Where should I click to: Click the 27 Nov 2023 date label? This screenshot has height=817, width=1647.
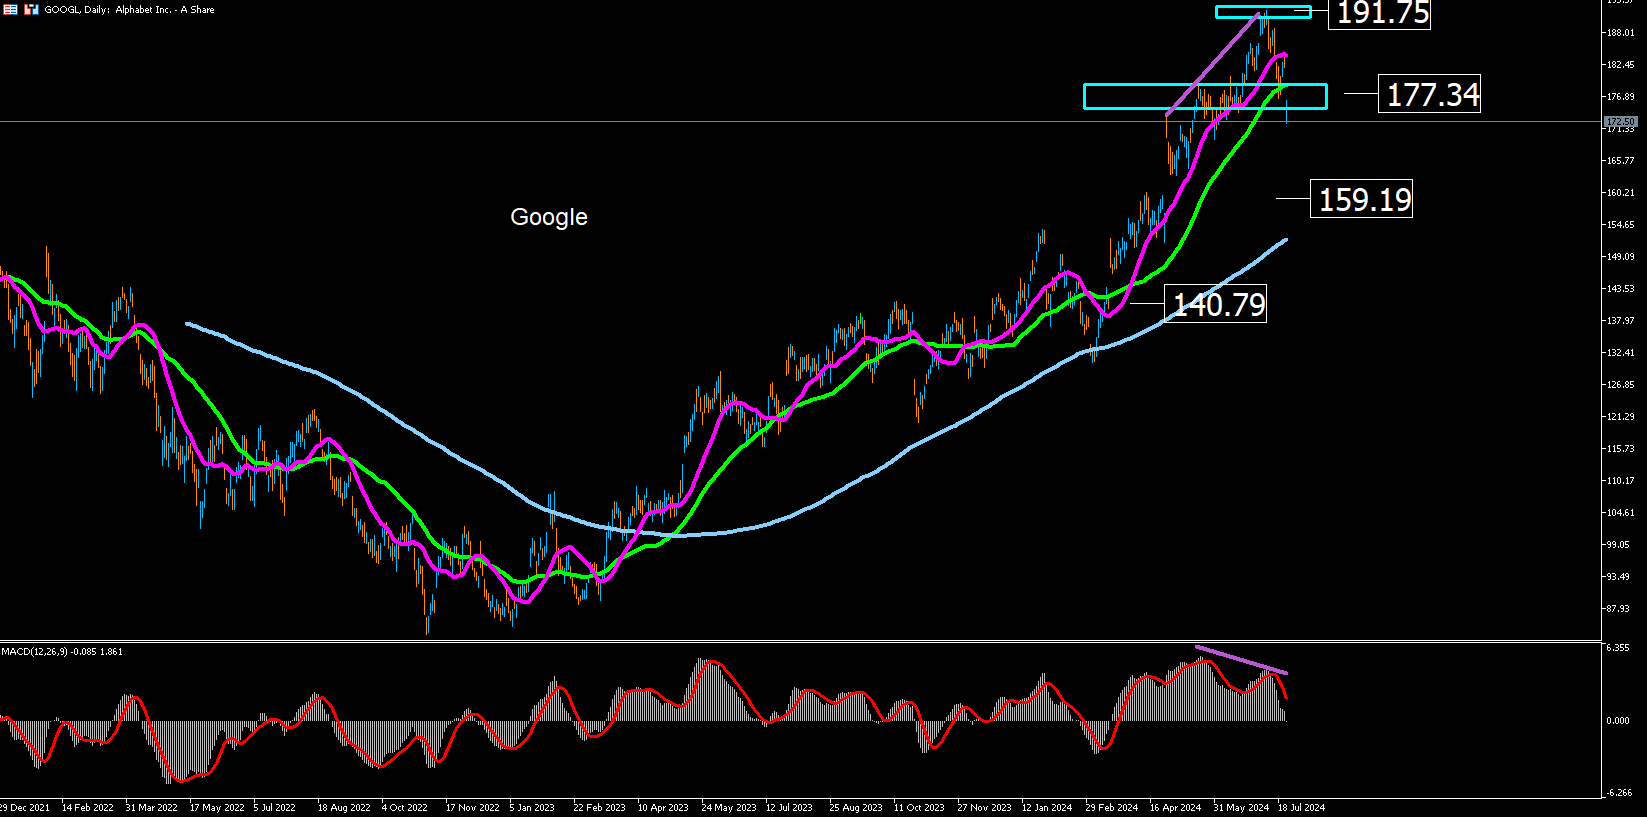(x=984, y=807)
